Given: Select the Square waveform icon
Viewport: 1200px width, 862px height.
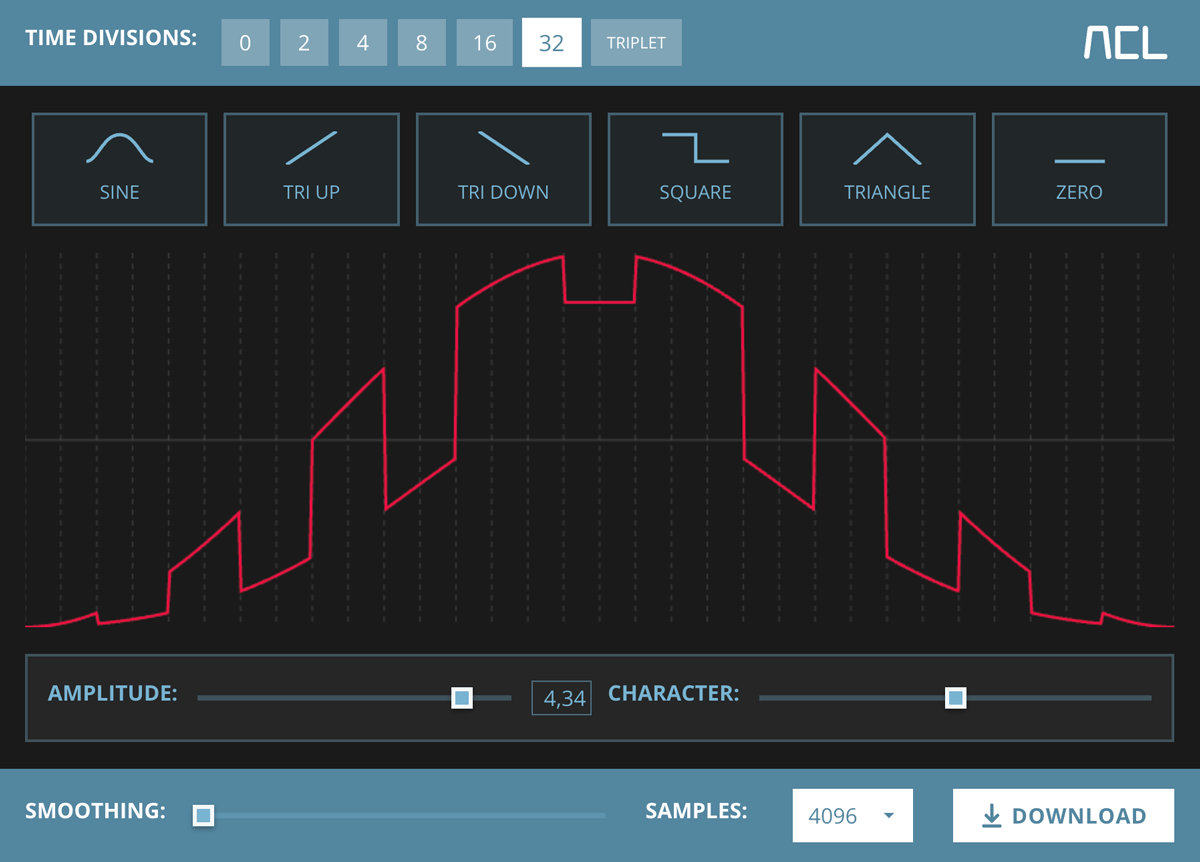Looking at the screenshot, I should pos(695,168).
